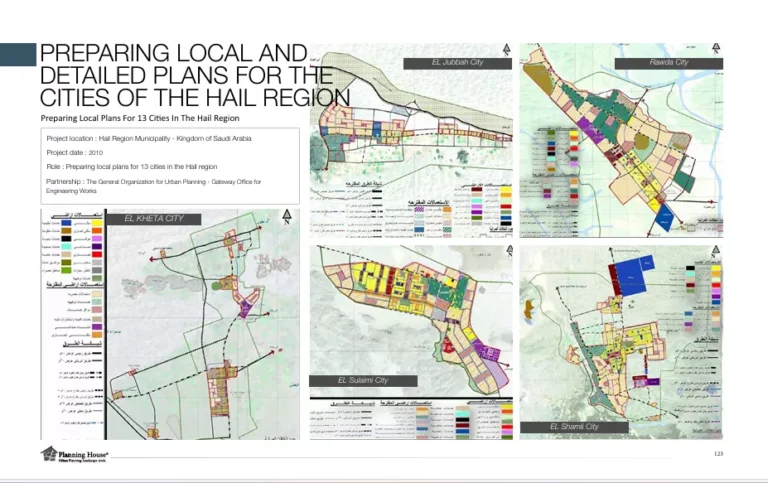Select the 'EL Shamli City' label
768x483 pixels.
pyautogui.click(x=574, y=427)
